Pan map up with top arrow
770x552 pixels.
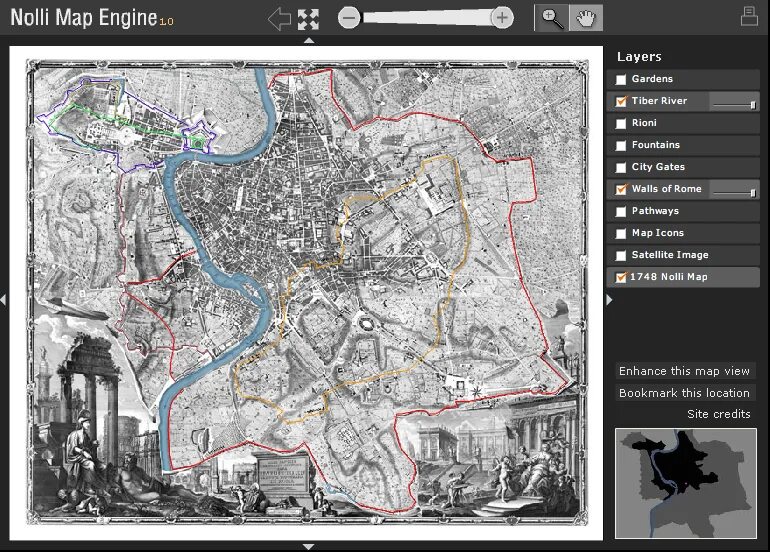309,41
